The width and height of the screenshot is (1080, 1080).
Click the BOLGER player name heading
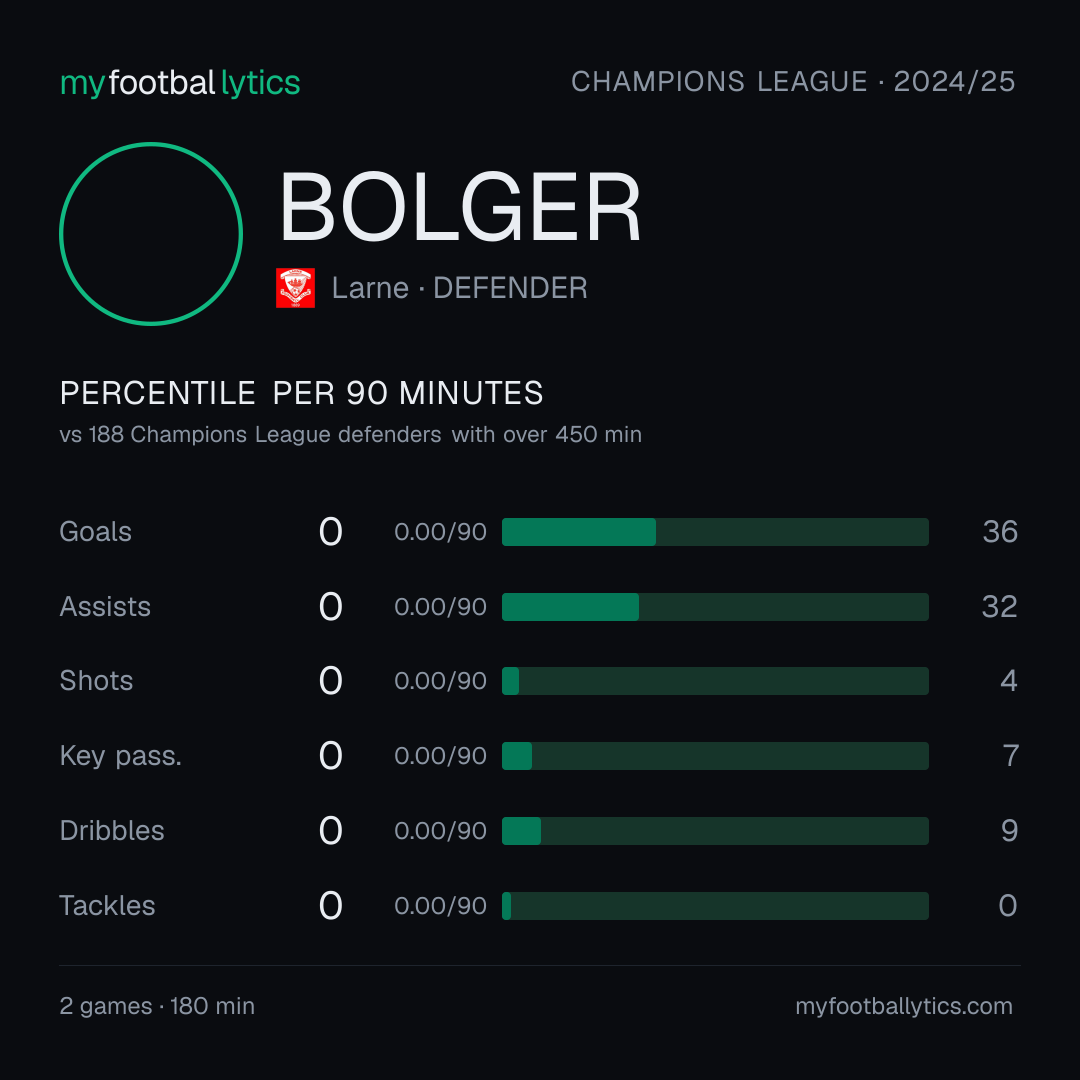click(460, 207)
